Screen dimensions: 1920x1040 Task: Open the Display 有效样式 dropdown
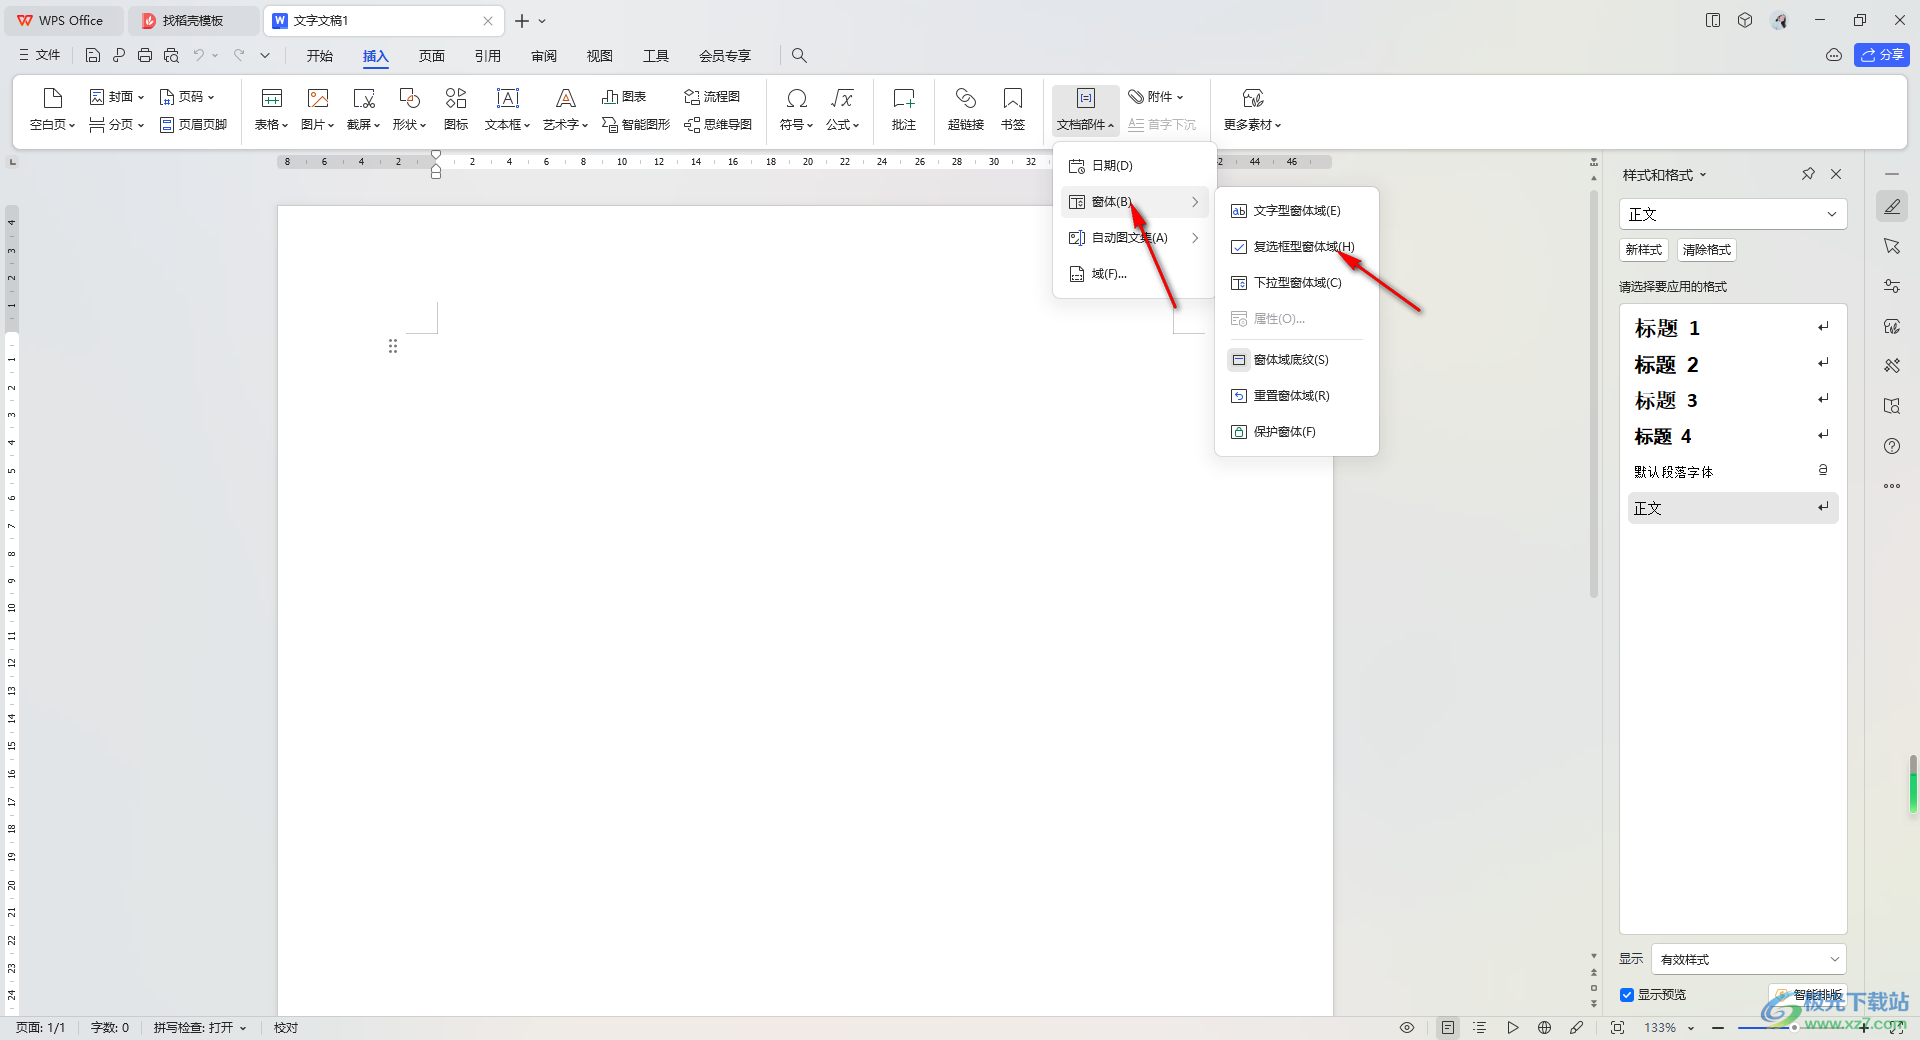(1749, 959)
